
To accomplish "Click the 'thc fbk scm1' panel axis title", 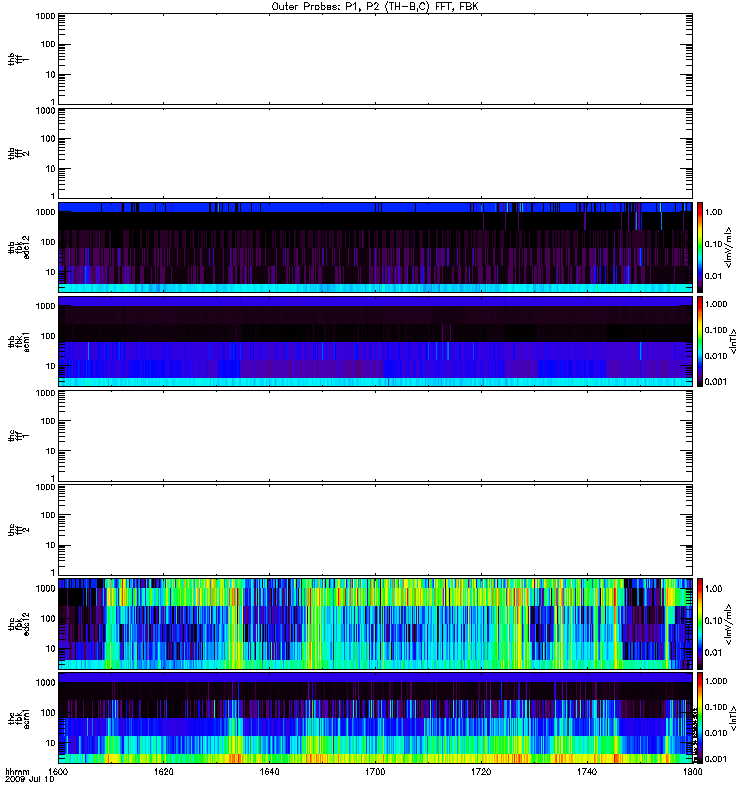I will 19,718.
